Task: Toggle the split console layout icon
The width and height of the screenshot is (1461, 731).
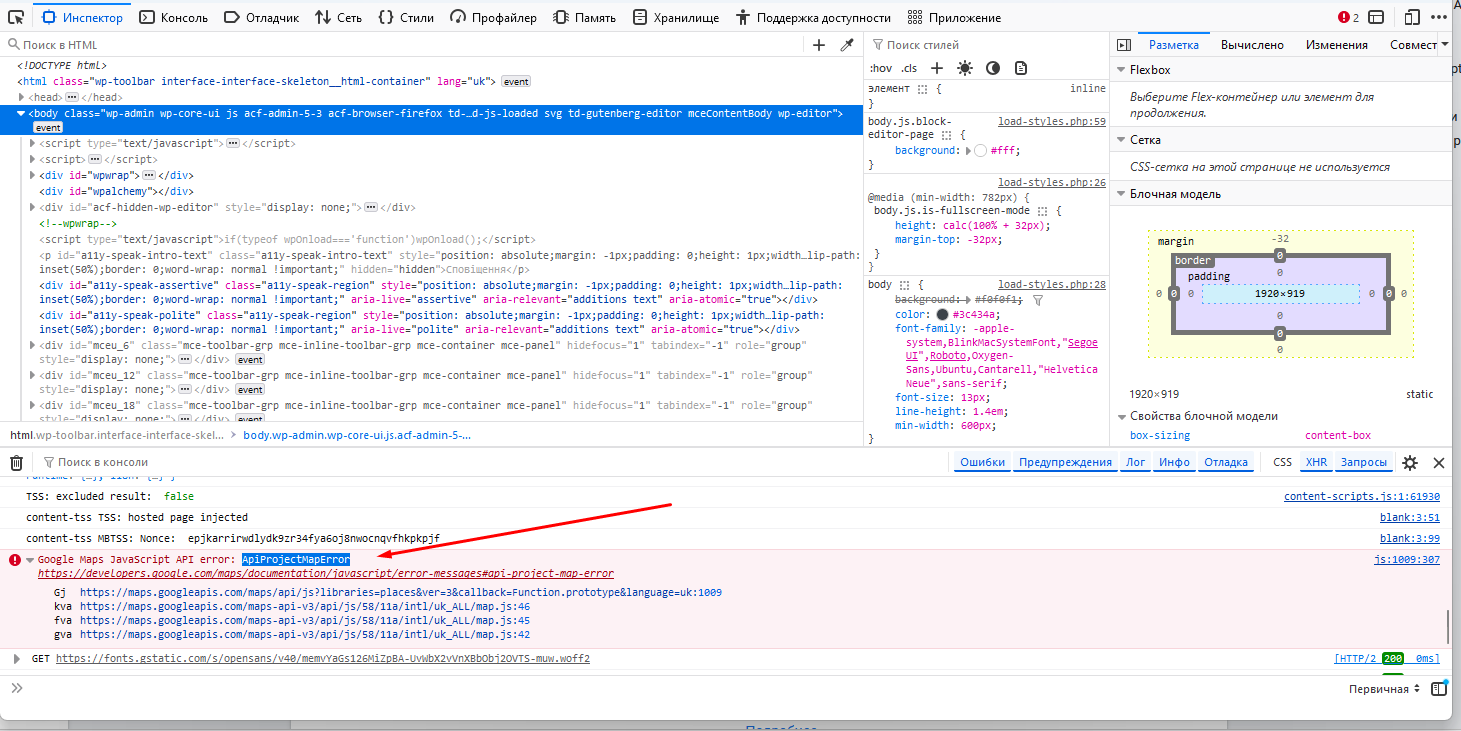Action: click(x=1377, y=17)
